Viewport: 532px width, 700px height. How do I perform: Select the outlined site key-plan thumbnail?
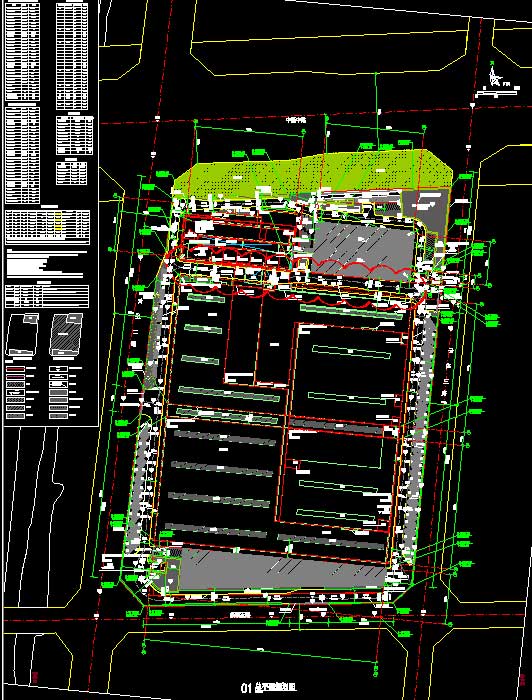(x=21, y=334)
